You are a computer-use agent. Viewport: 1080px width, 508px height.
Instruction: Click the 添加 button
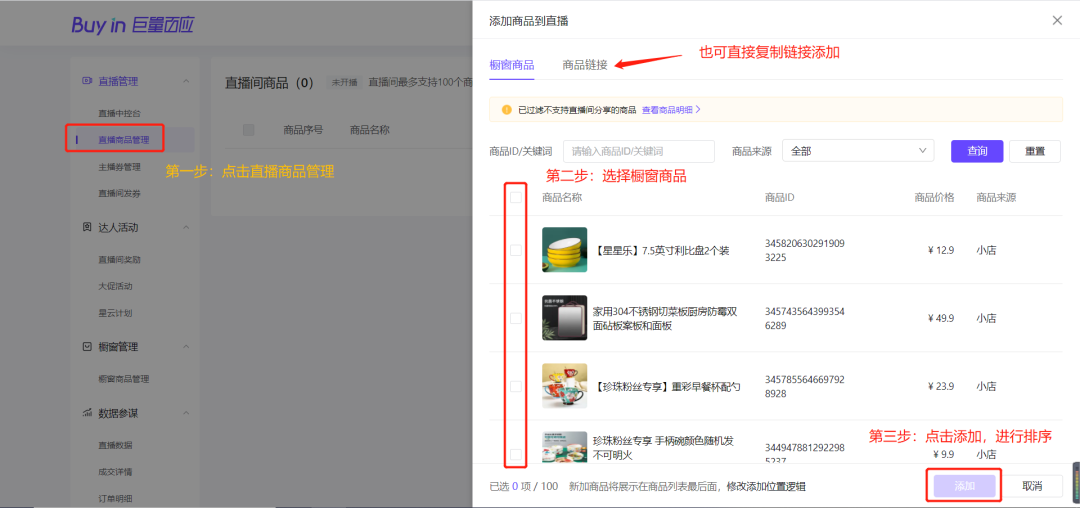(964, 486)
